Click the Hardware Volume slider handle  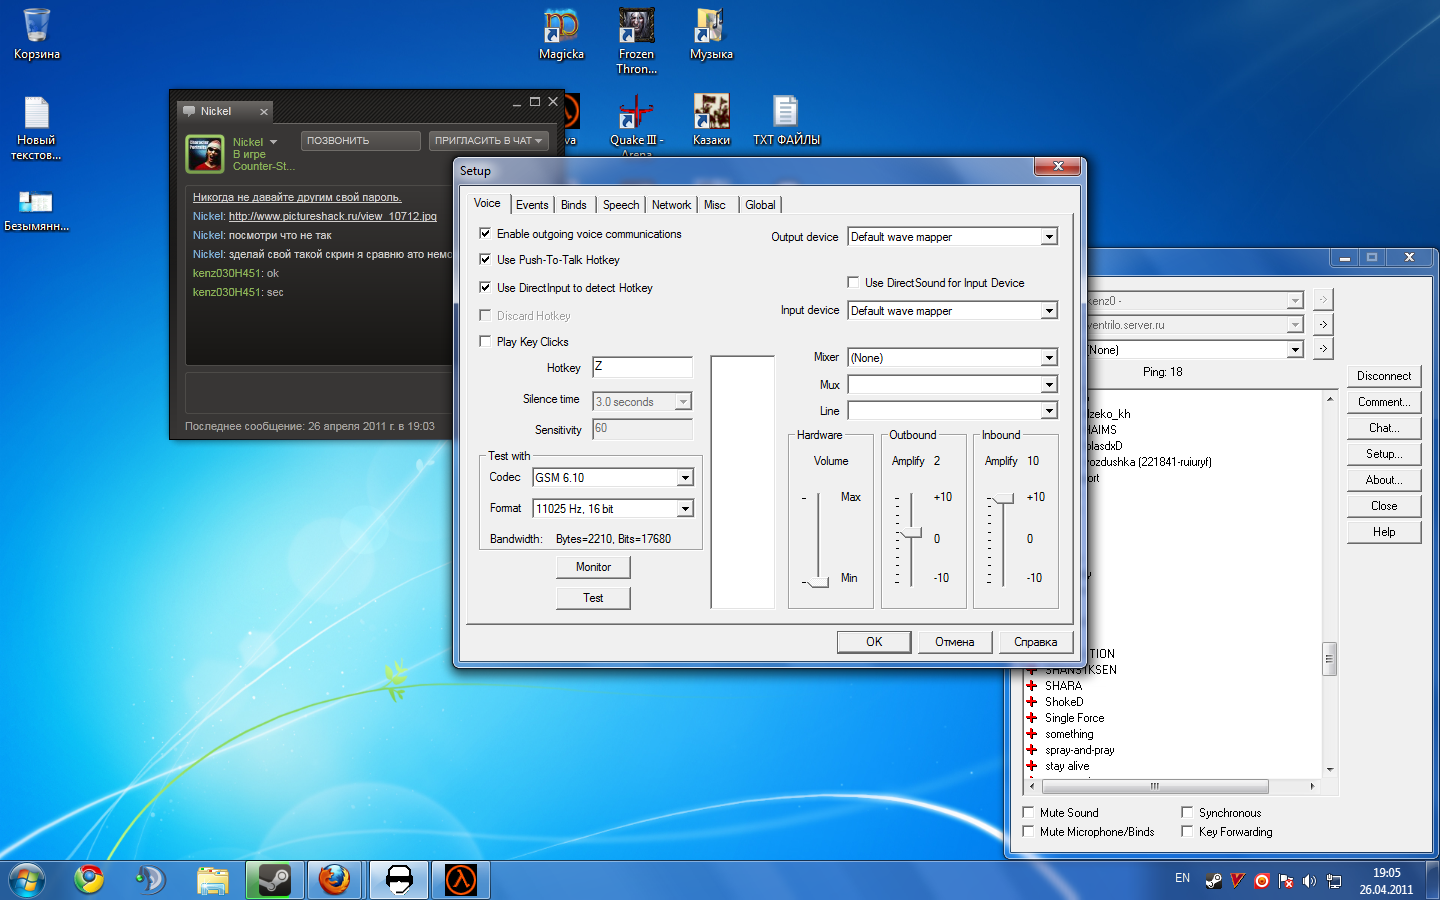[x=818, y=582]
